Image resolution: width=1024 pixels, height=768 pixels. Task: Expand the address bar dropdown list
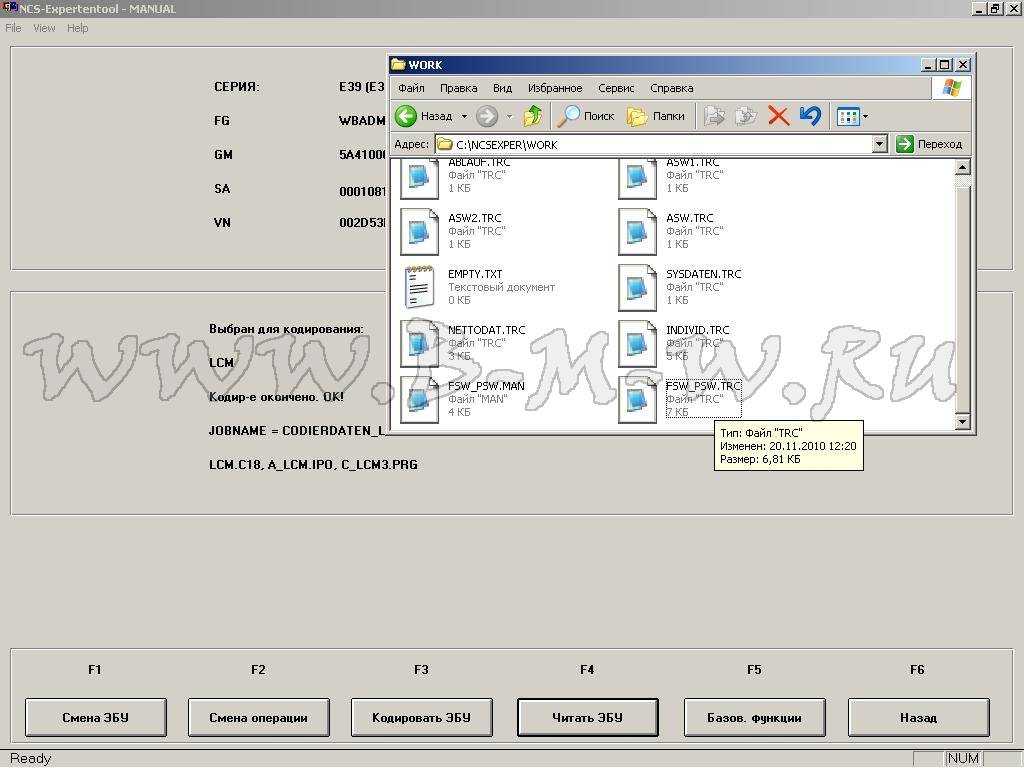880,144
